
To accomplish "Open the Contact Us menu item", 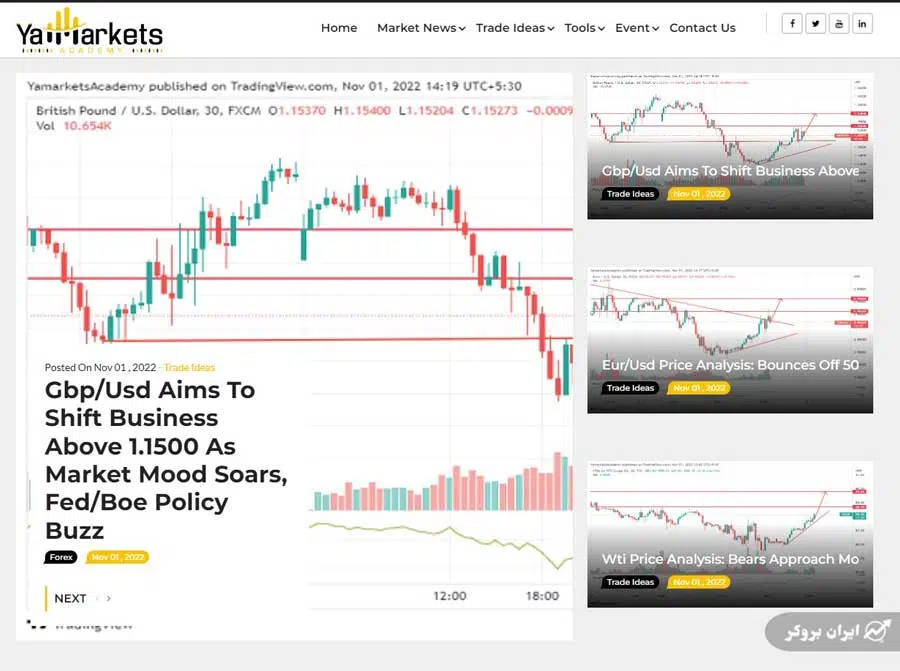I will click(x=702, y=28).
